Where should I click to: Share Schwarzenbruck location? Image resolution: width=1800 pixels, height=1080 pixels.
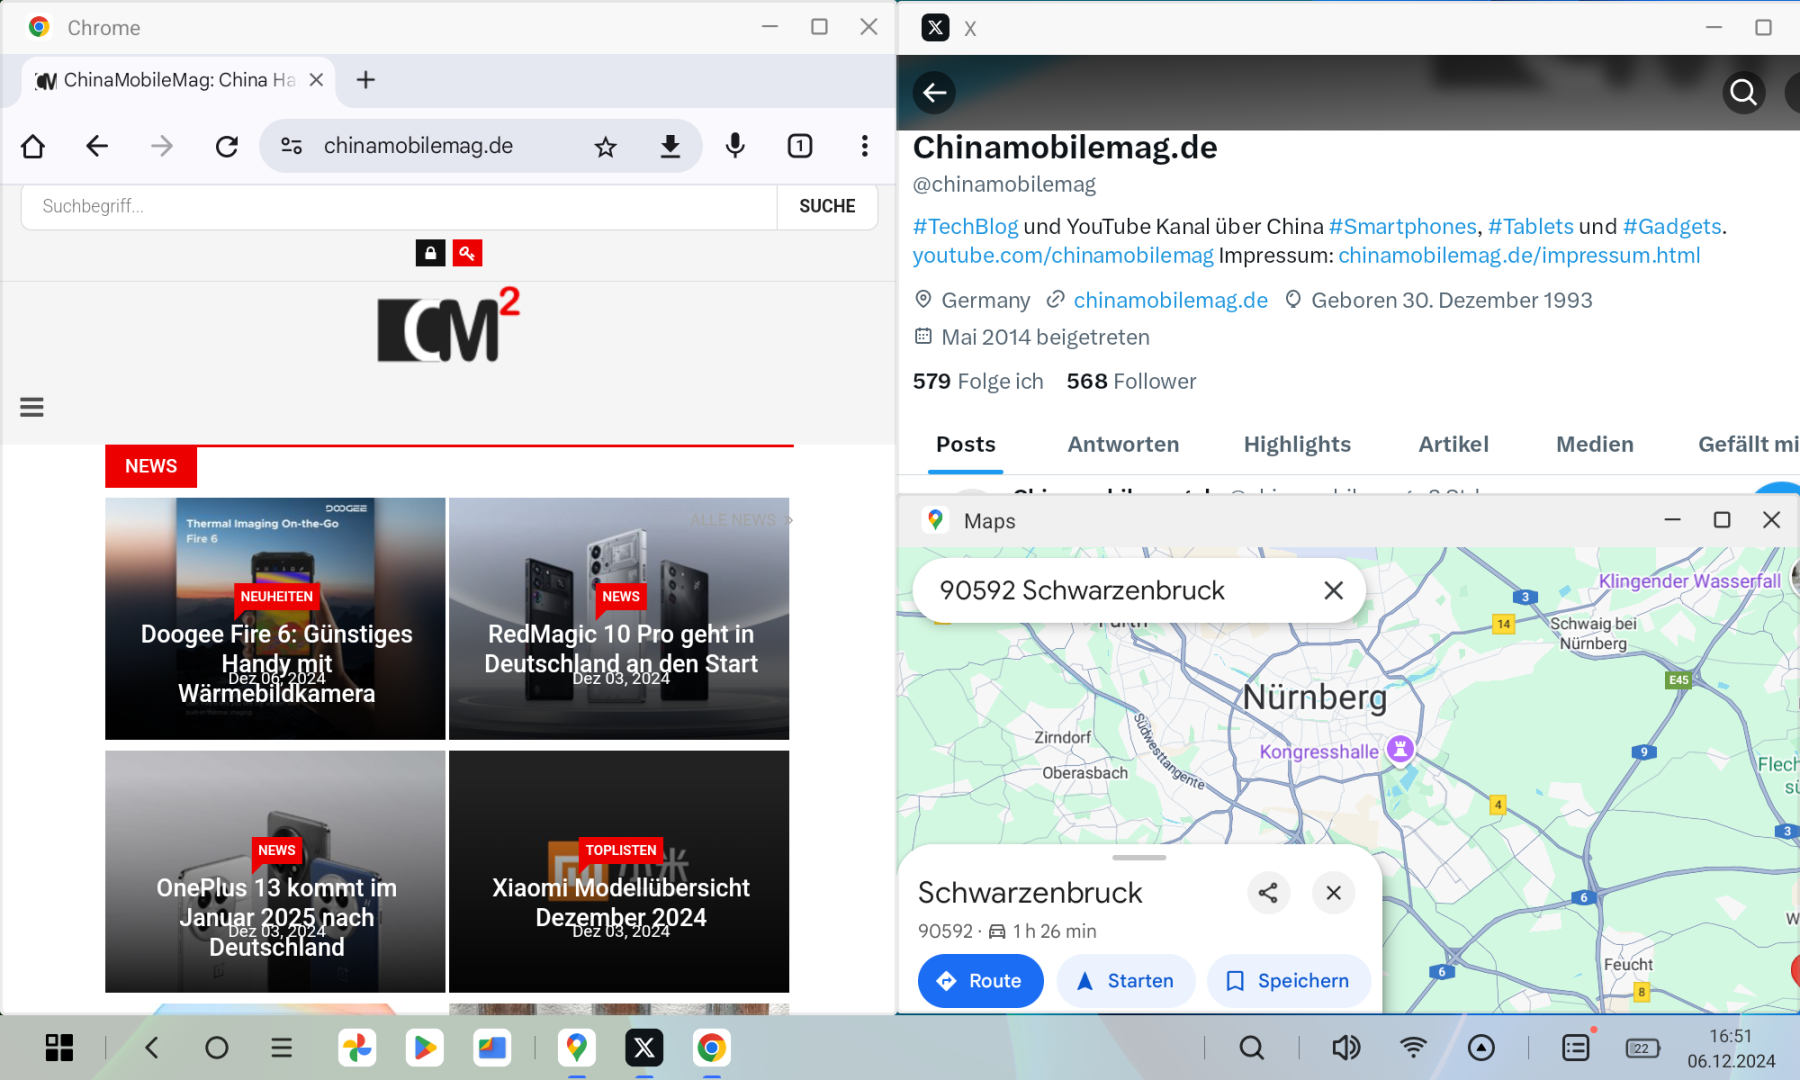click(1268, 893)
